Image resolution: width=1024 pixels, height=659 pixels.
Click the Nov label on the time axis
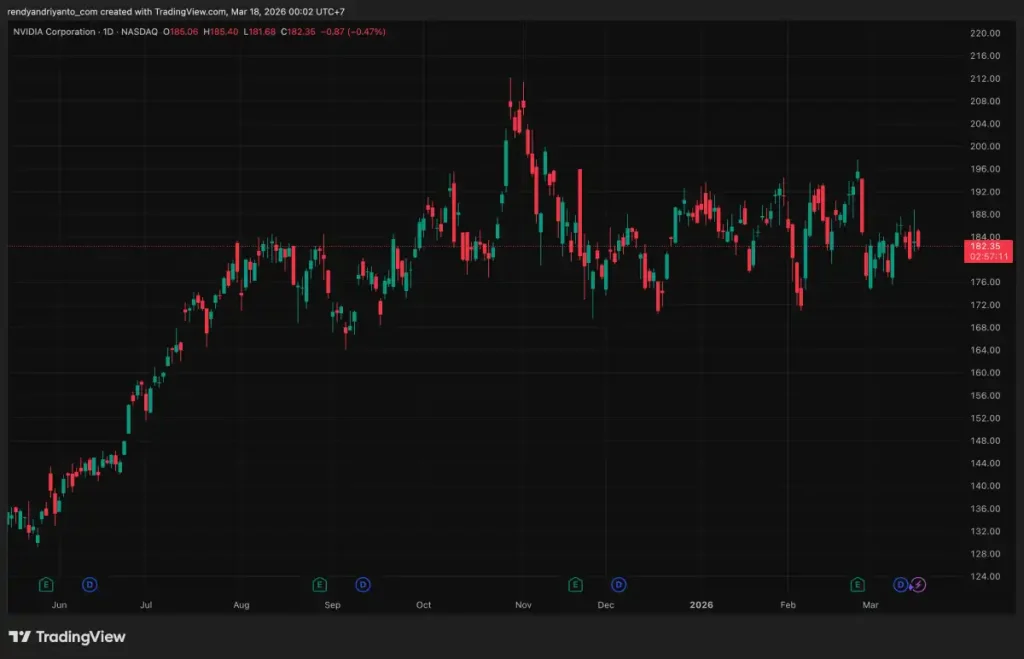(521, 605)
